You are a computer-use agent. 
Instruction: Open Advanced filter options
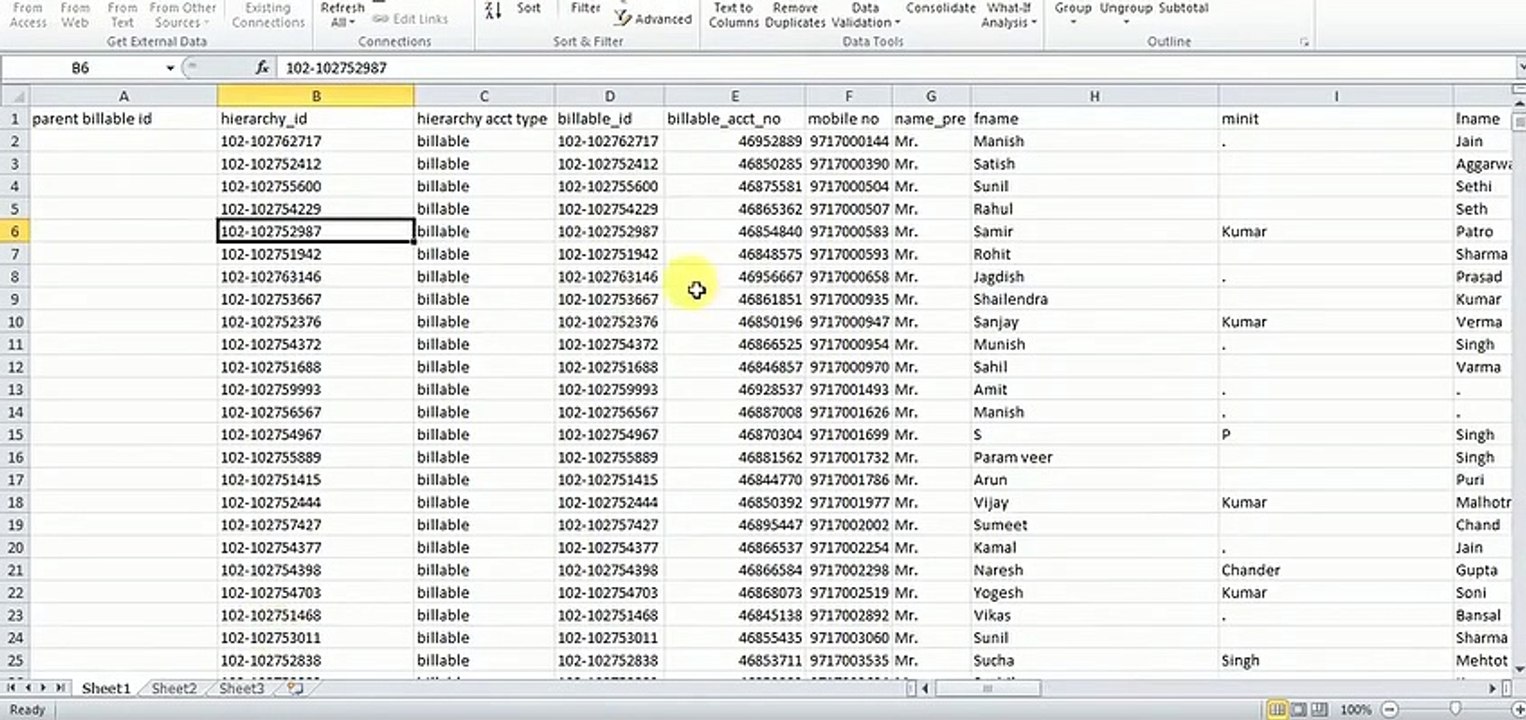(654, 18)
